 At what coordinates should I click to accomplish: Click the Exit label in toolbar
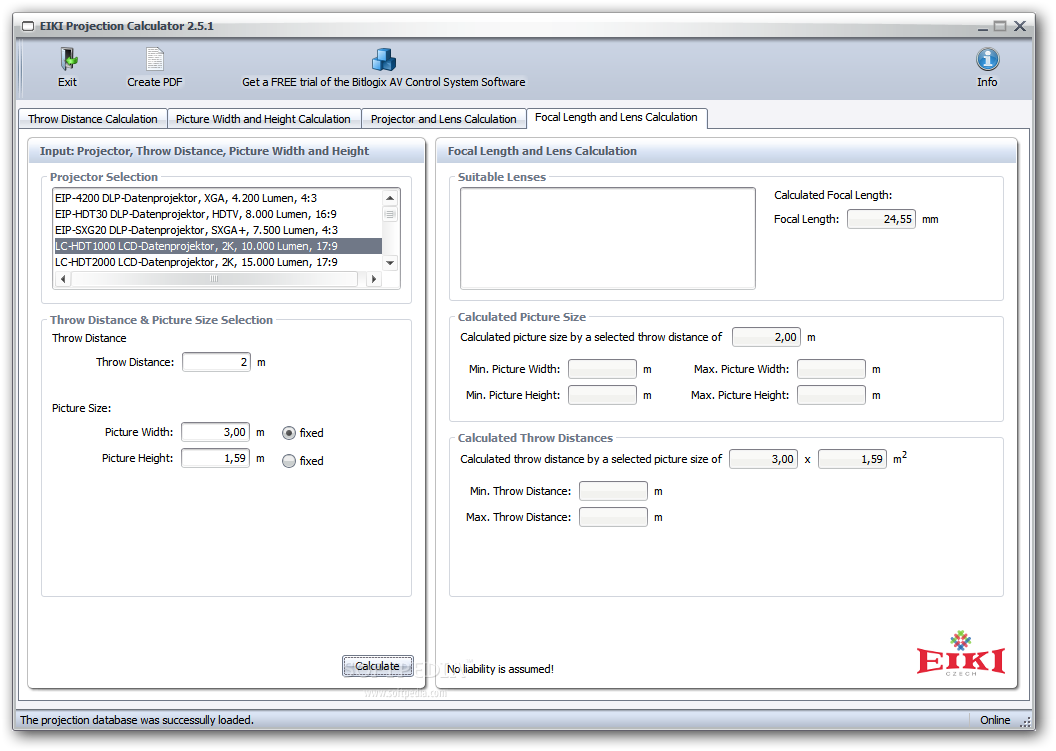coord(67,82)
